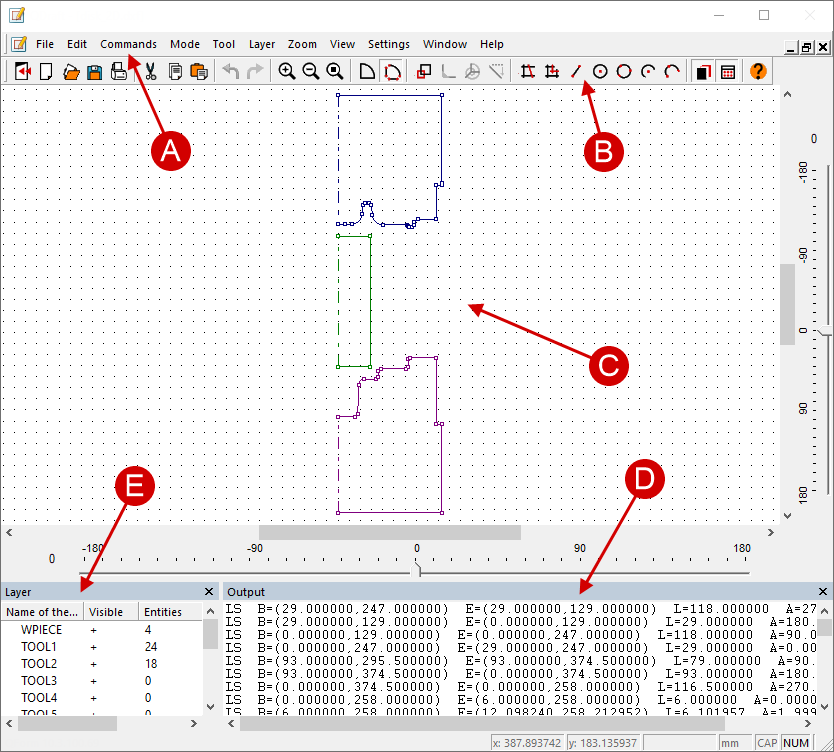Click the calculator table icon

tap(728, 72)
